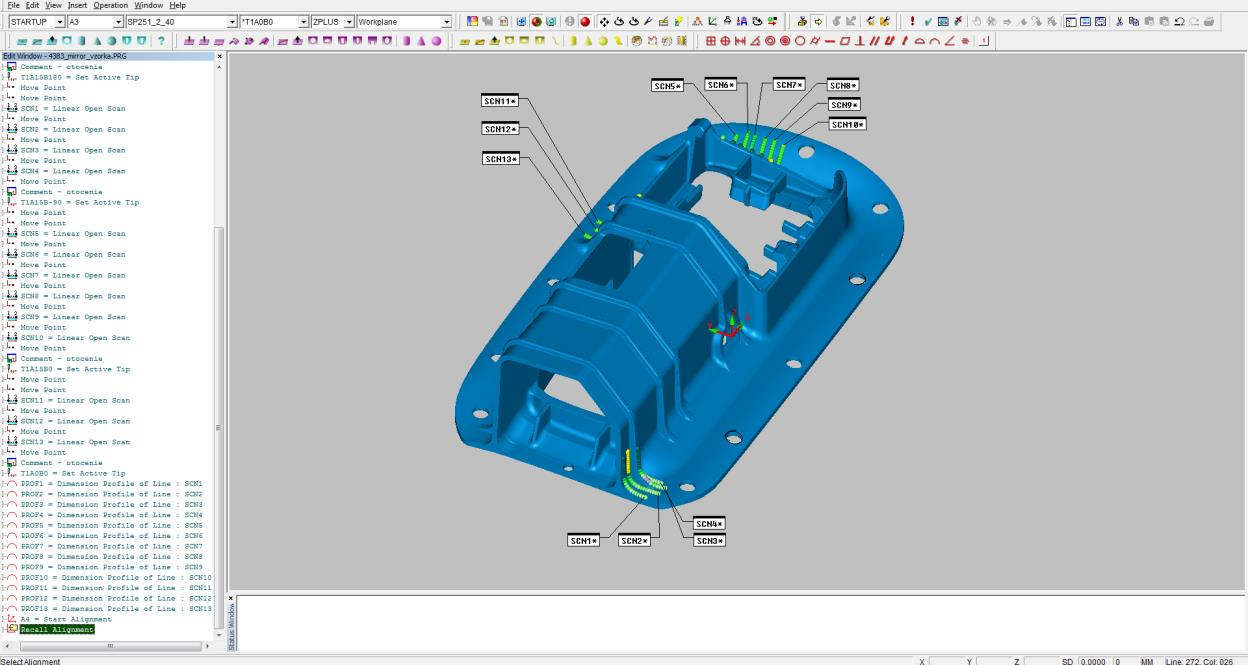Close the Edit Window panel

pos(220,56)
